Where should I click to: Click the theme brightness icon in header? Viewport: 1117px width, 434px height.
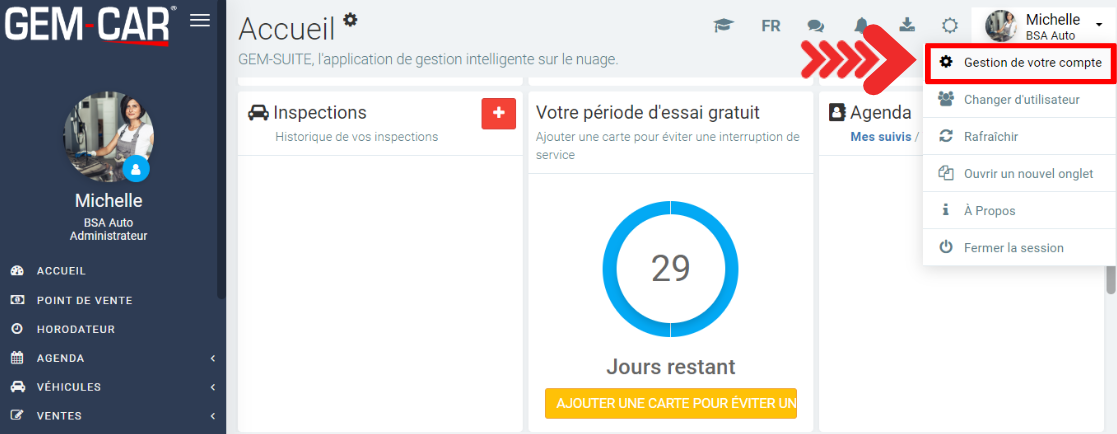tap(950, 26)
